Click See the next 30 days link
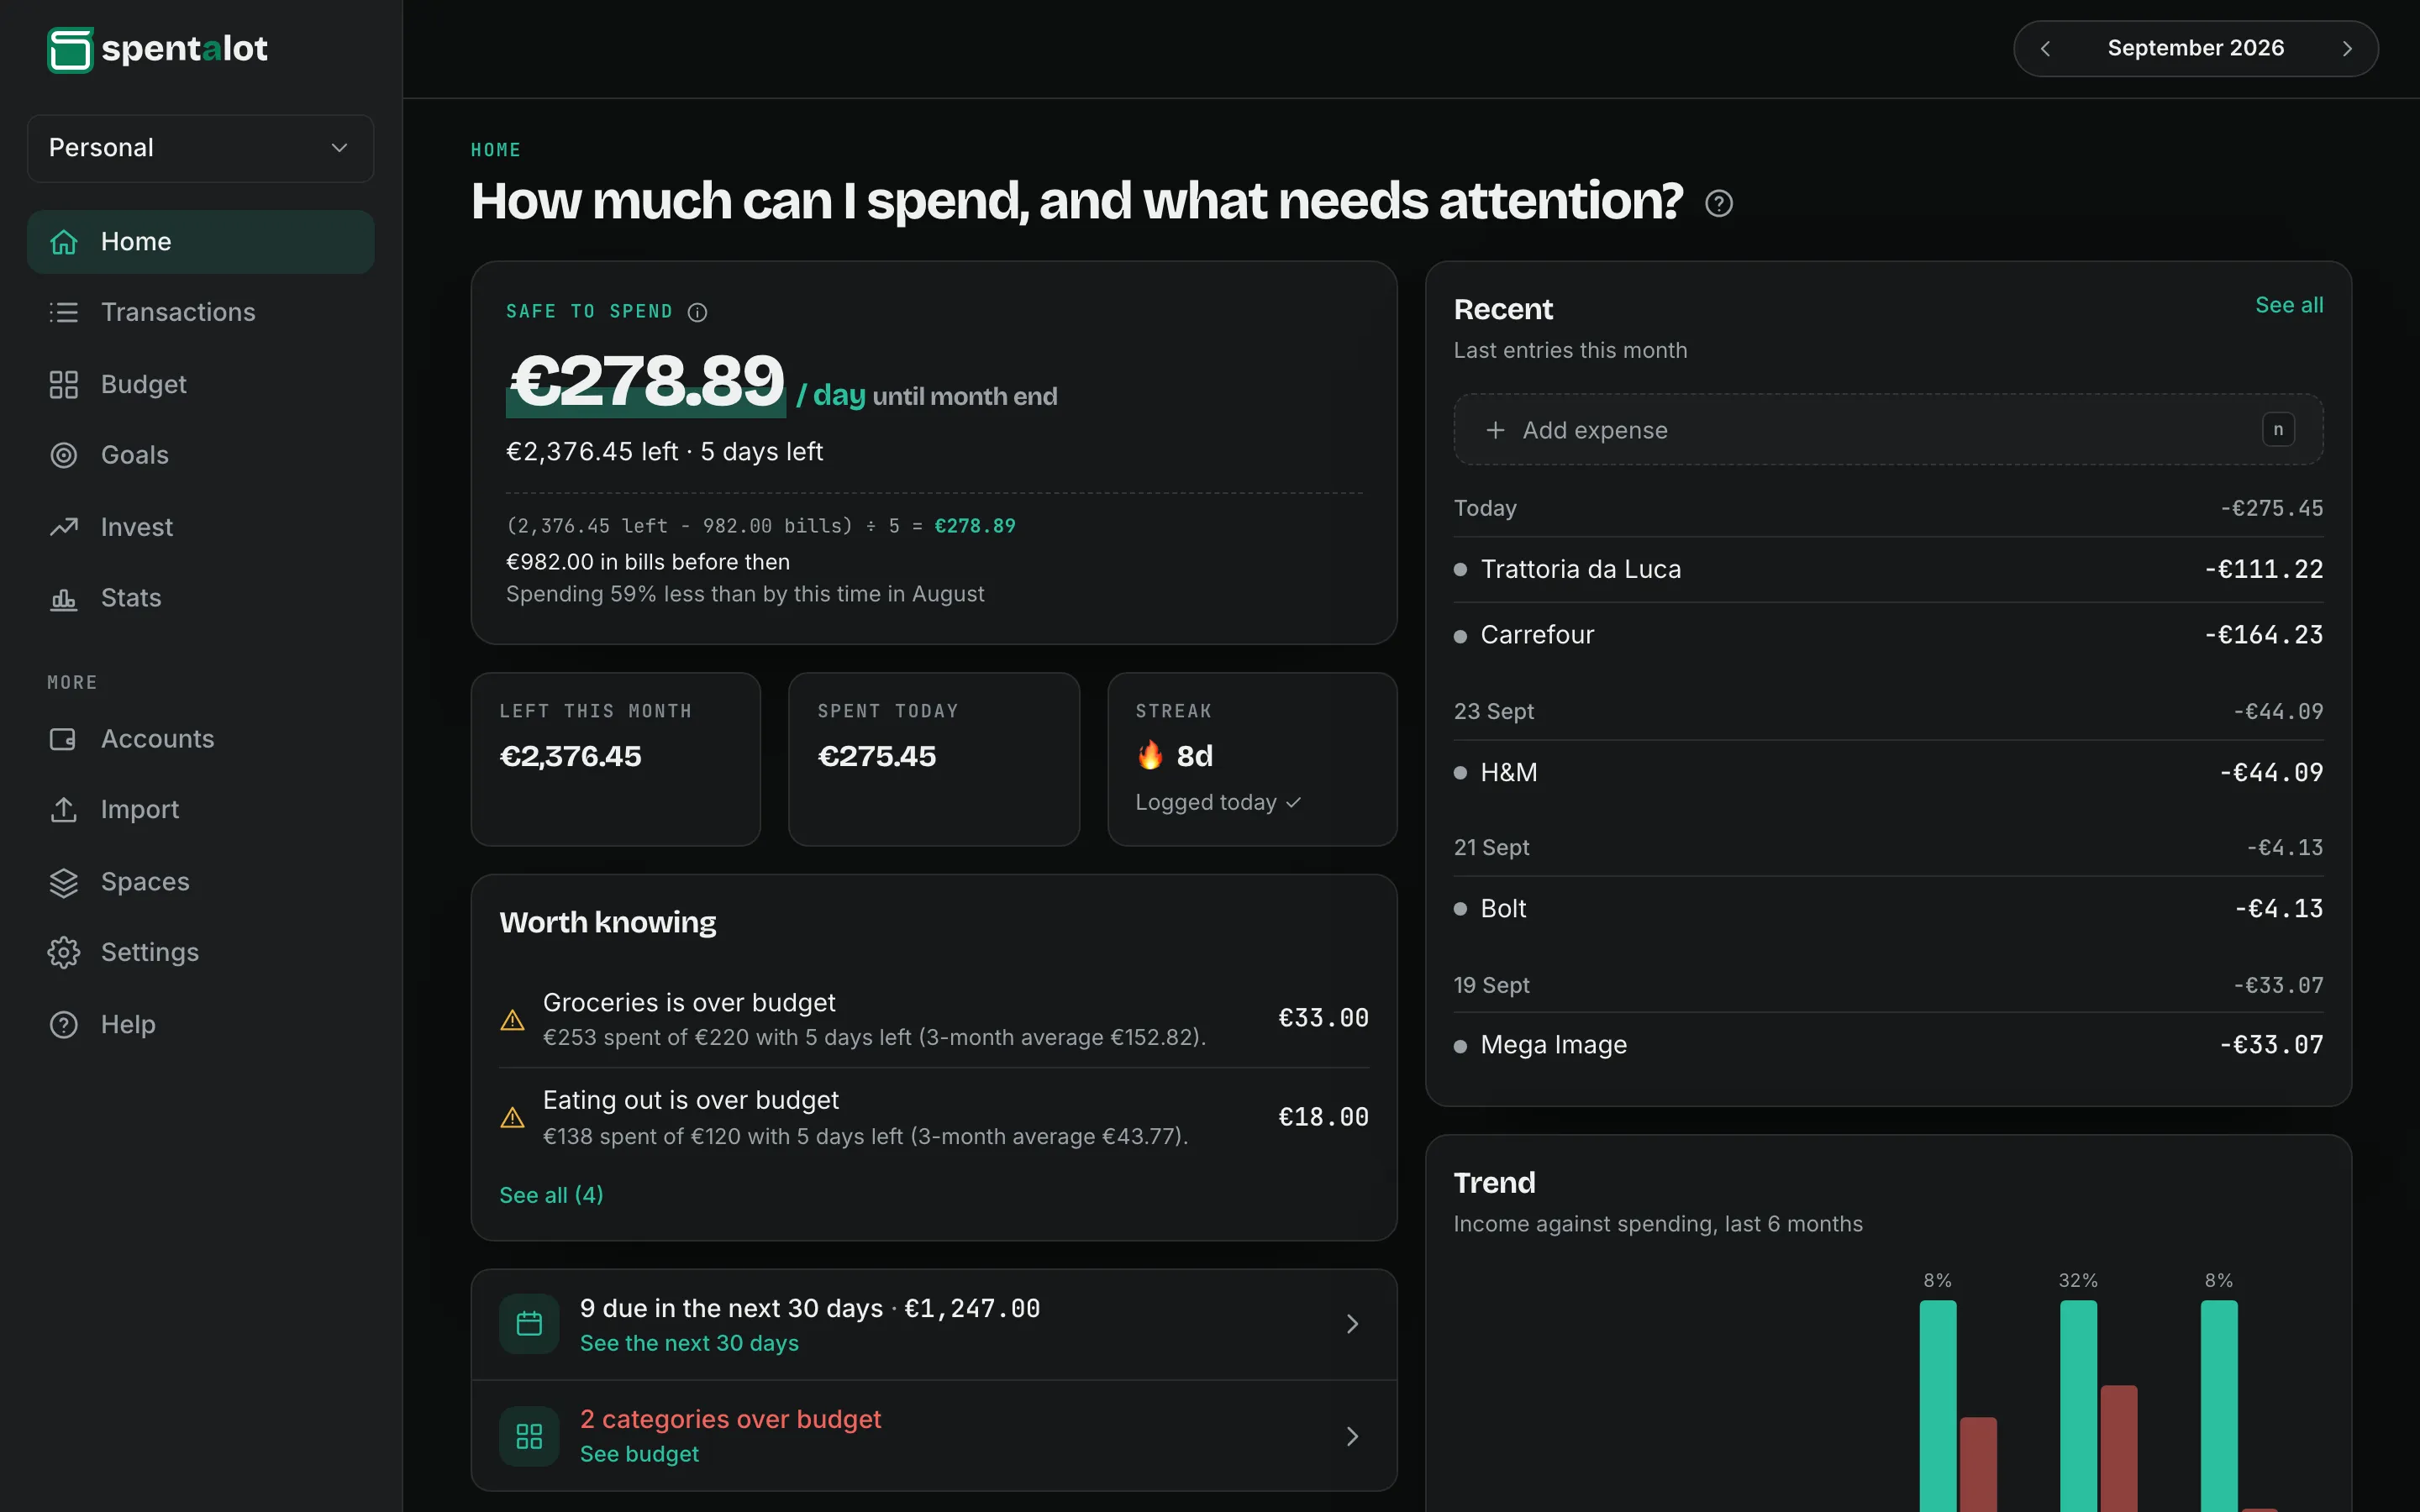This screenshot has width=2420, height=1512. point(689,1343)
